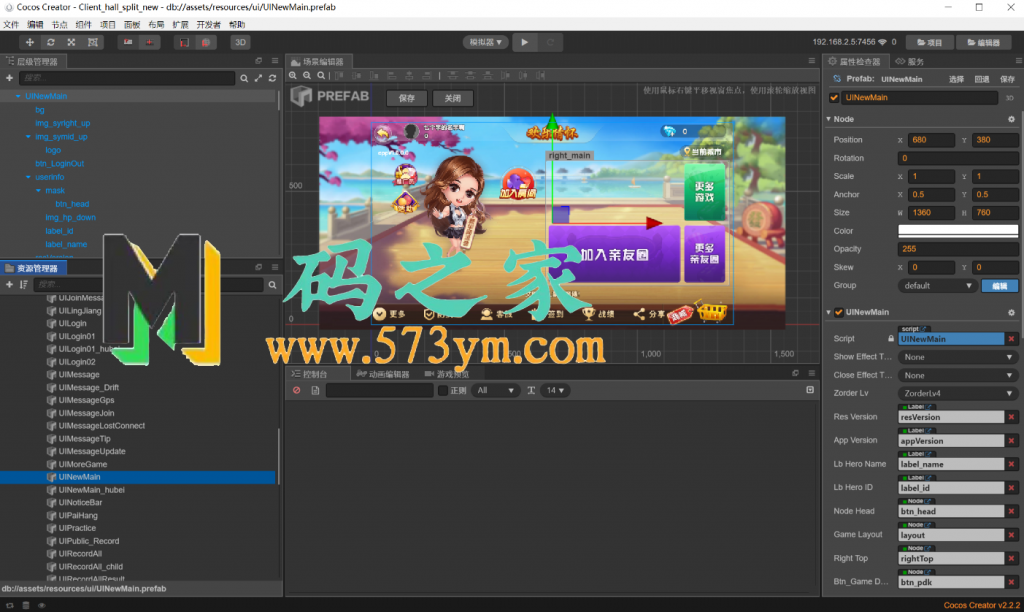This screenshot has height=612, width=1024.
Task: Expand all nodes with the hierarchy arrows icon
Action: (258, 78)
